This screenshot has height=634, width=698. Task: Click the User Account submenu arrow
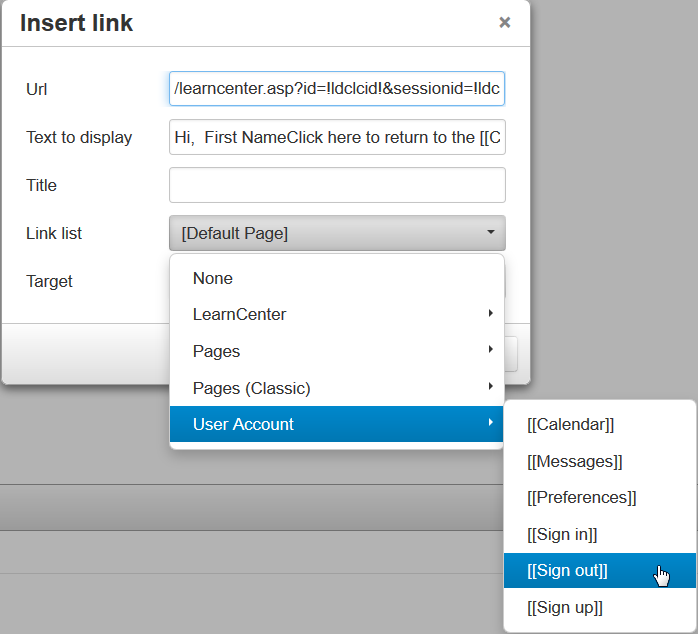click(490, 424)
